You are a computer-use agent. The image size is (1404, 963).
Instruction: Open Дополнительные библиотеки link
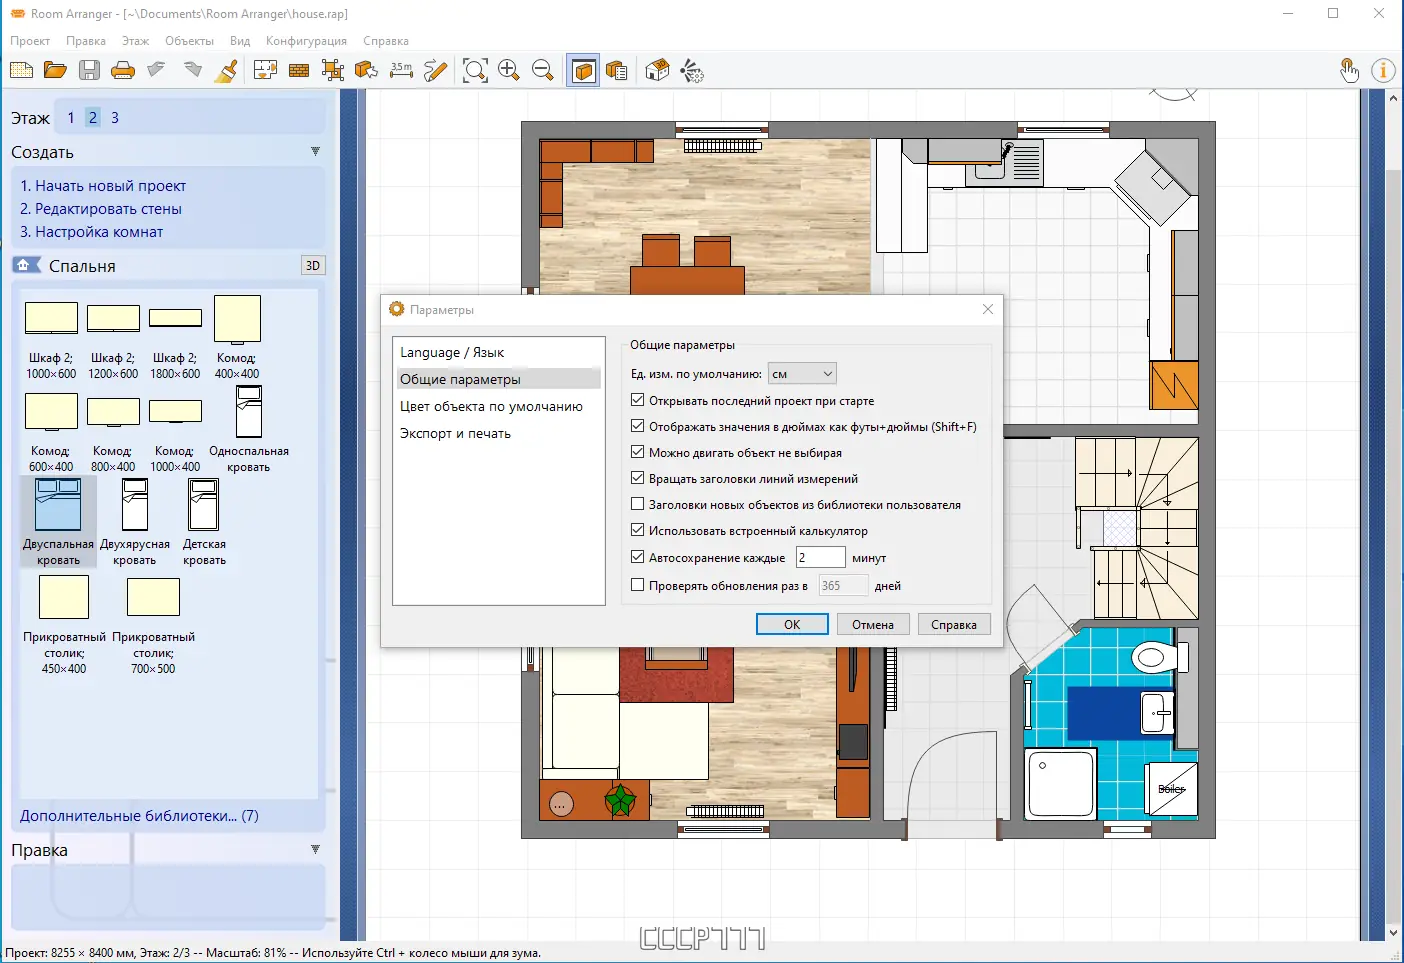pyautogui.click(x=139, y=816)
